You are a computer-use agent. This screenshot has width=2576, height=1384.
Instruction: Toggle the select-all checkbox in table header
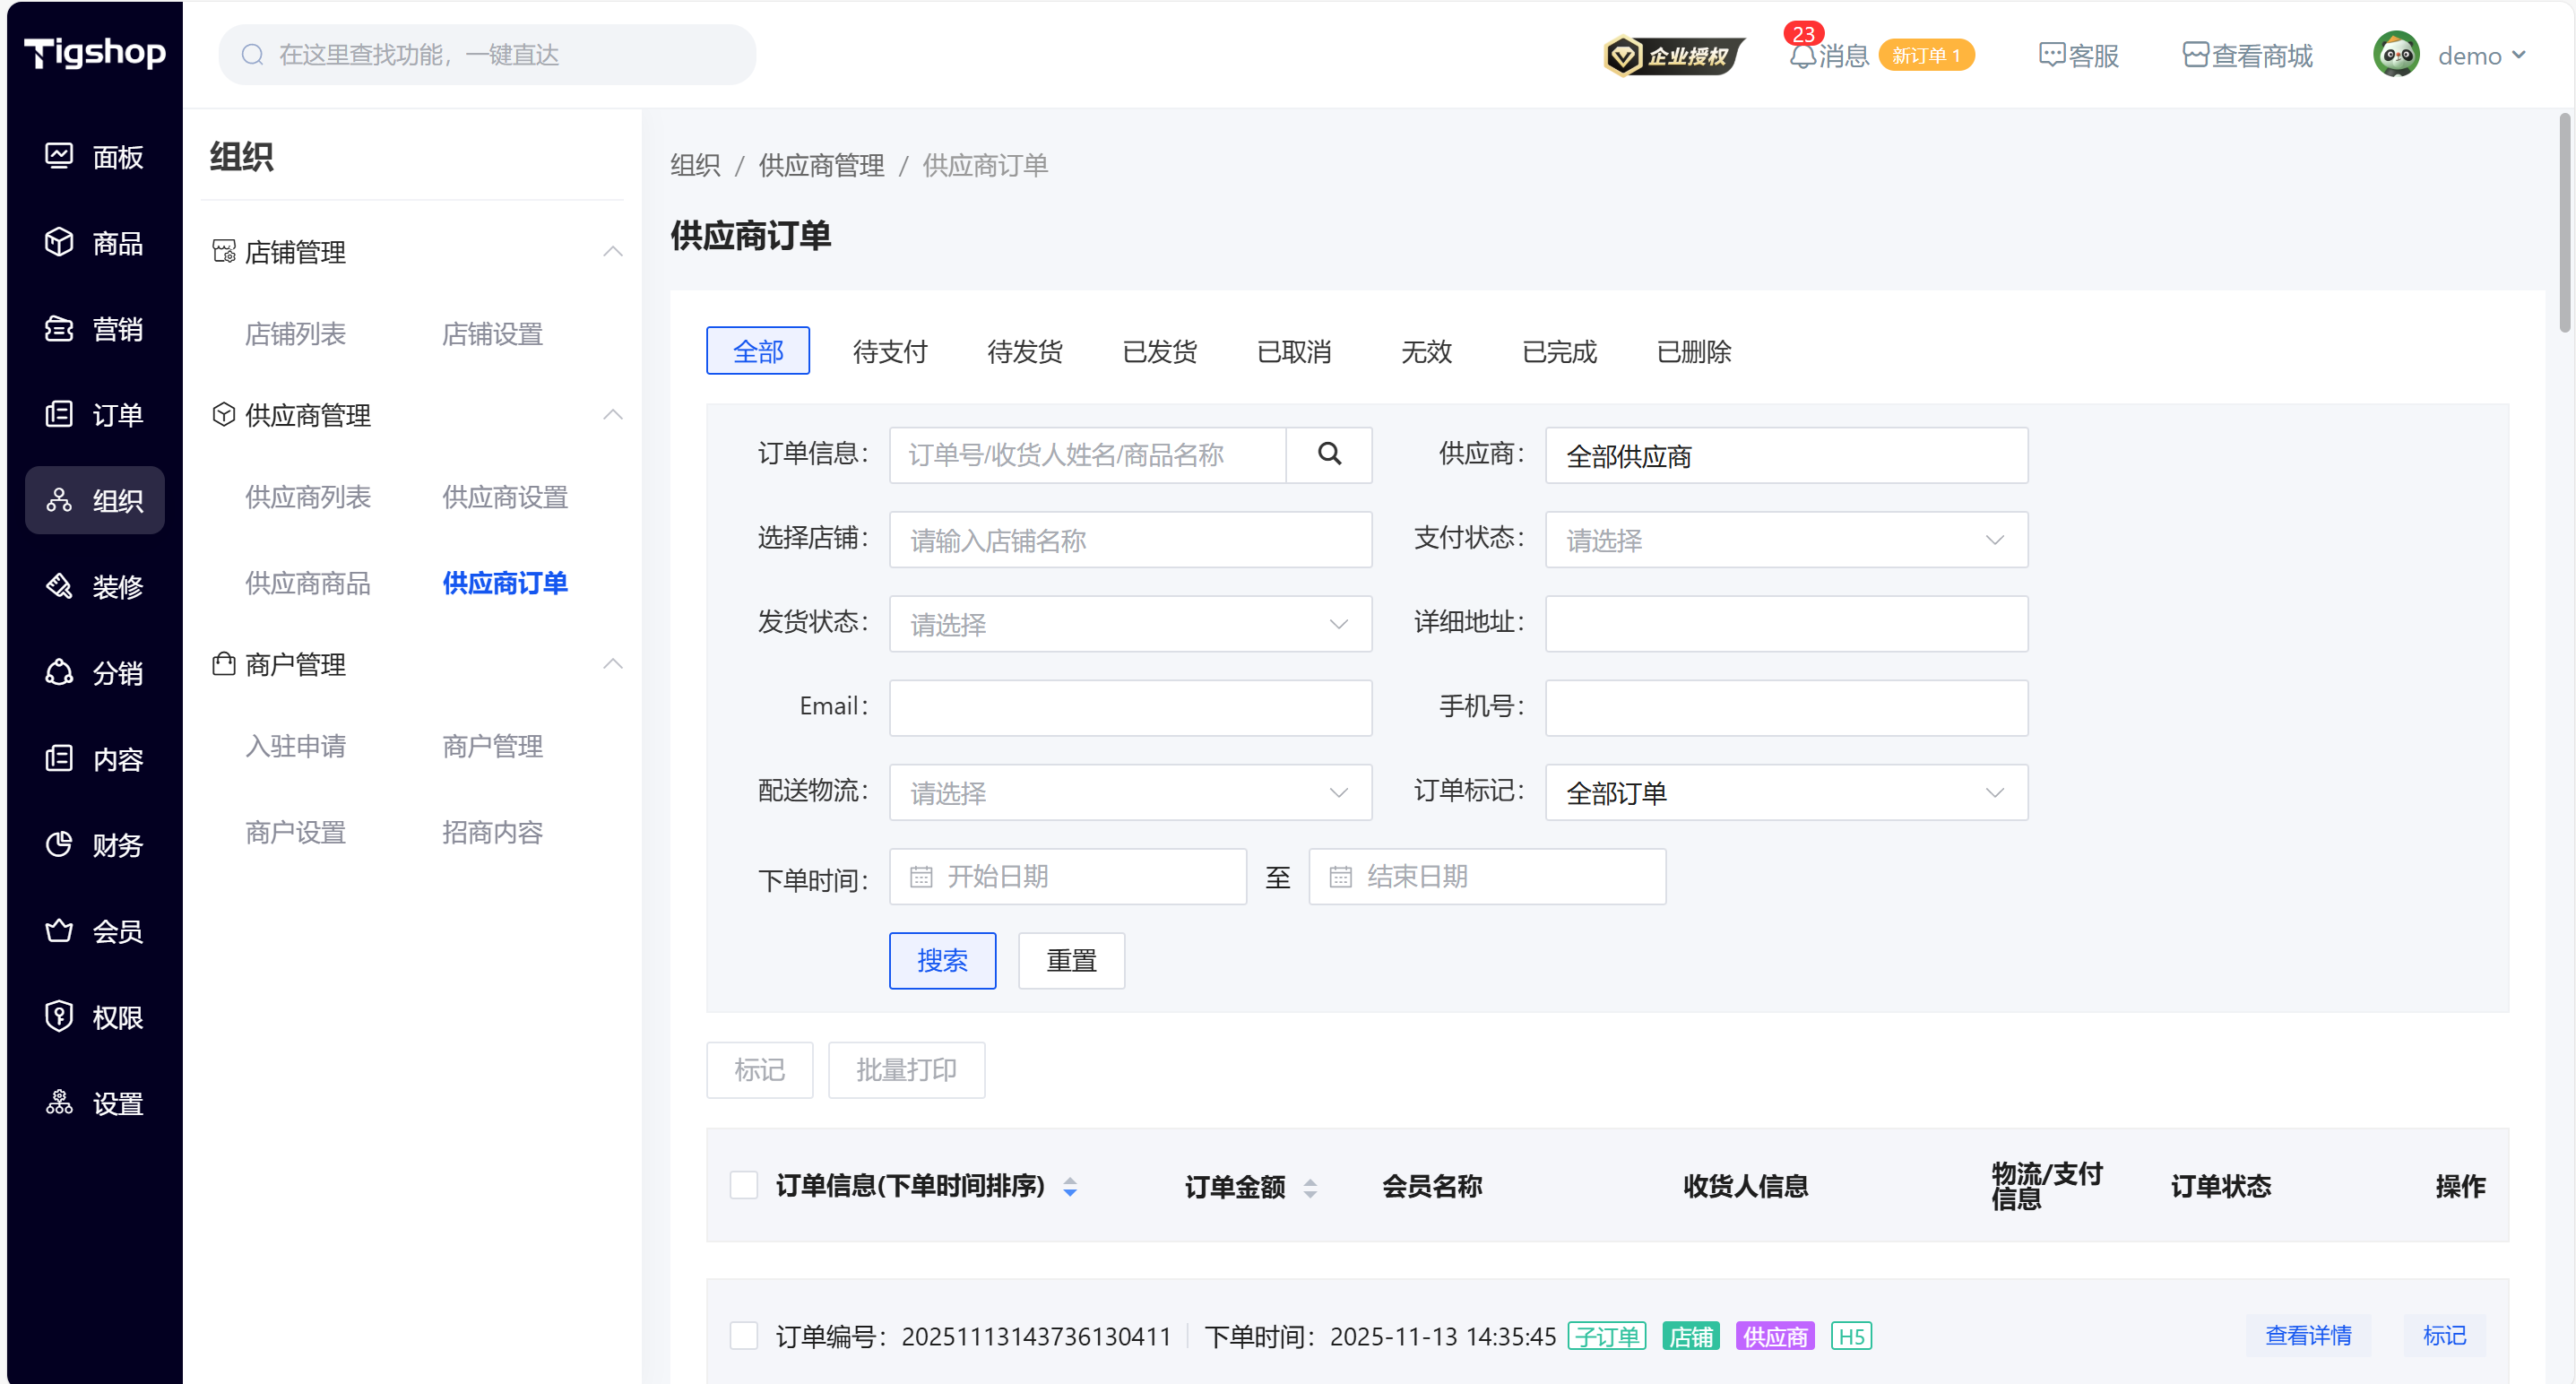(x=743, y=1185)
